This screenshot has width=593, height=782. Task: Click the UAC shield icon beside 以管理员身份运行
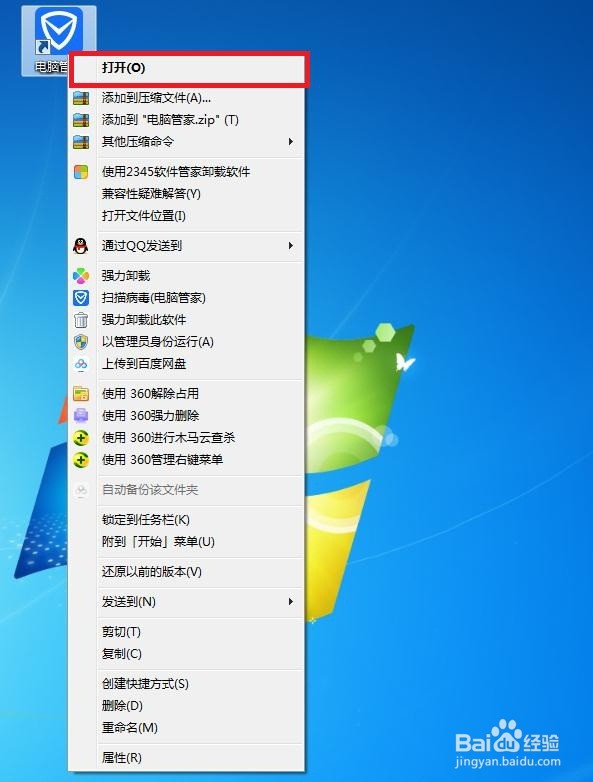pyautogui.click(x=81, y=342)
